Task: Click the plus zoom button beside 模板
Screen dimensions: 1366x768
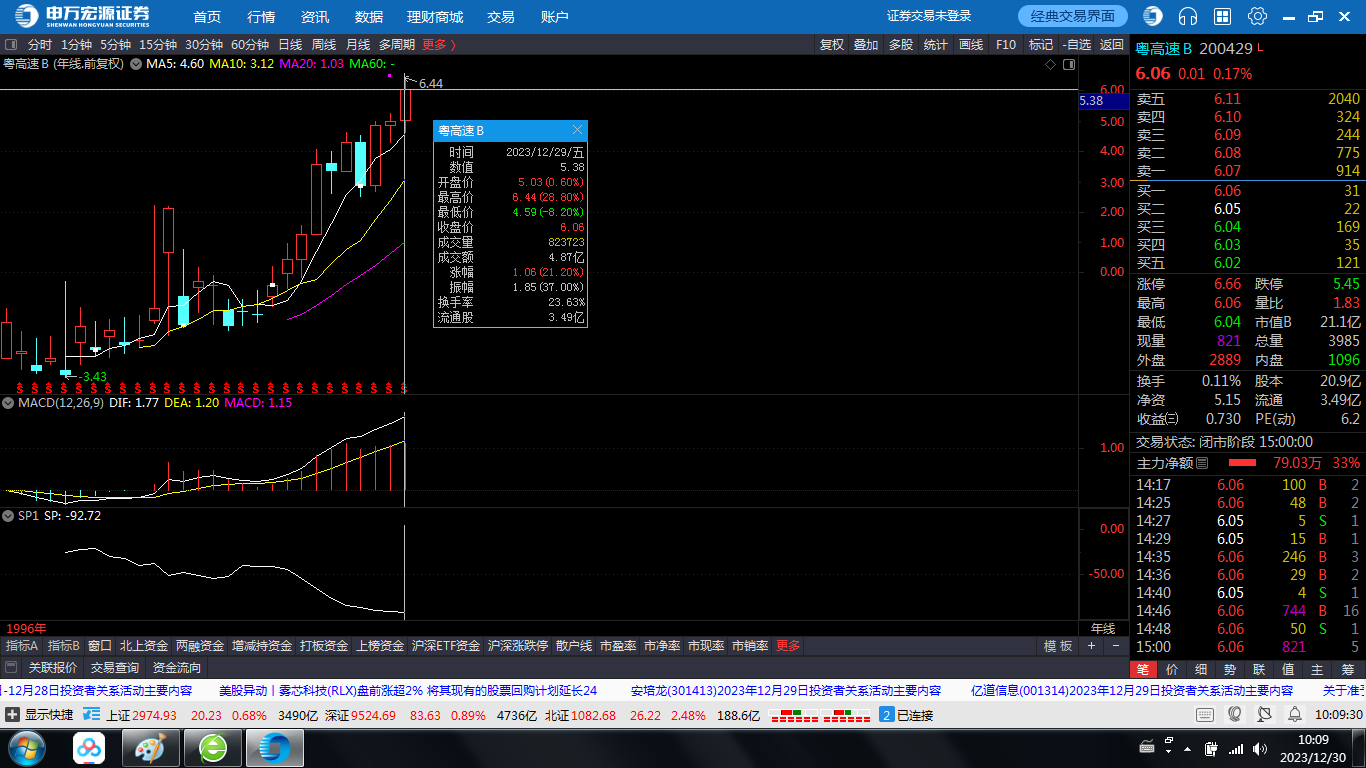Action: [1091, 646]
